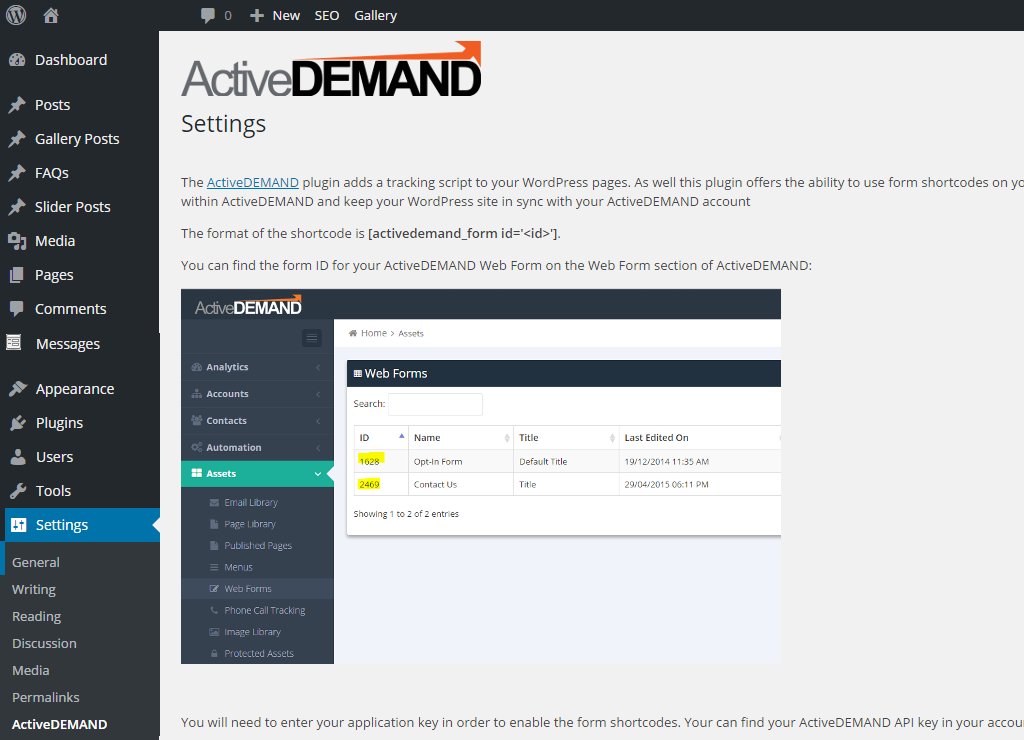Visit site via home icon

pos(51,15)
